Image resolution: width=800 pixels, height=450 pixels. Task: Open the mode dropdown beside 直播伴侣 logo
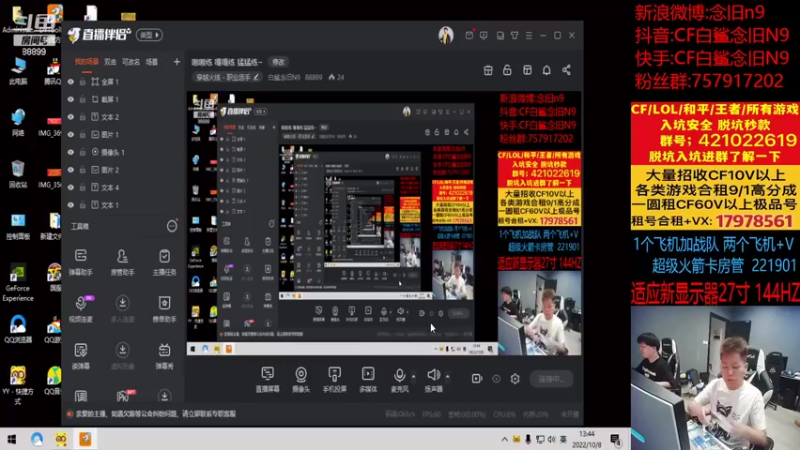149,35
